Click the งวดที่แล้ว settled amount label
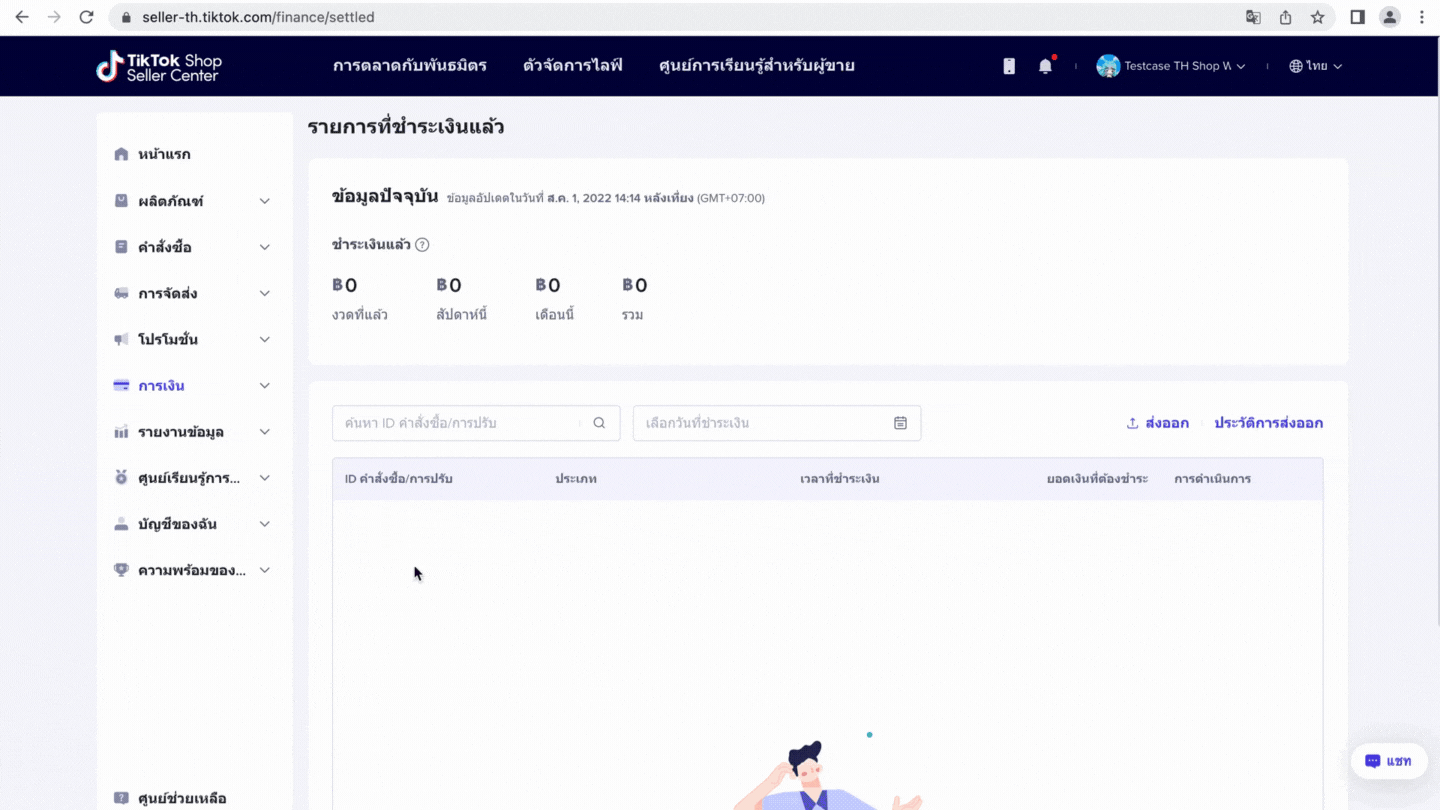1440x810 pixels. click(360, 315)
